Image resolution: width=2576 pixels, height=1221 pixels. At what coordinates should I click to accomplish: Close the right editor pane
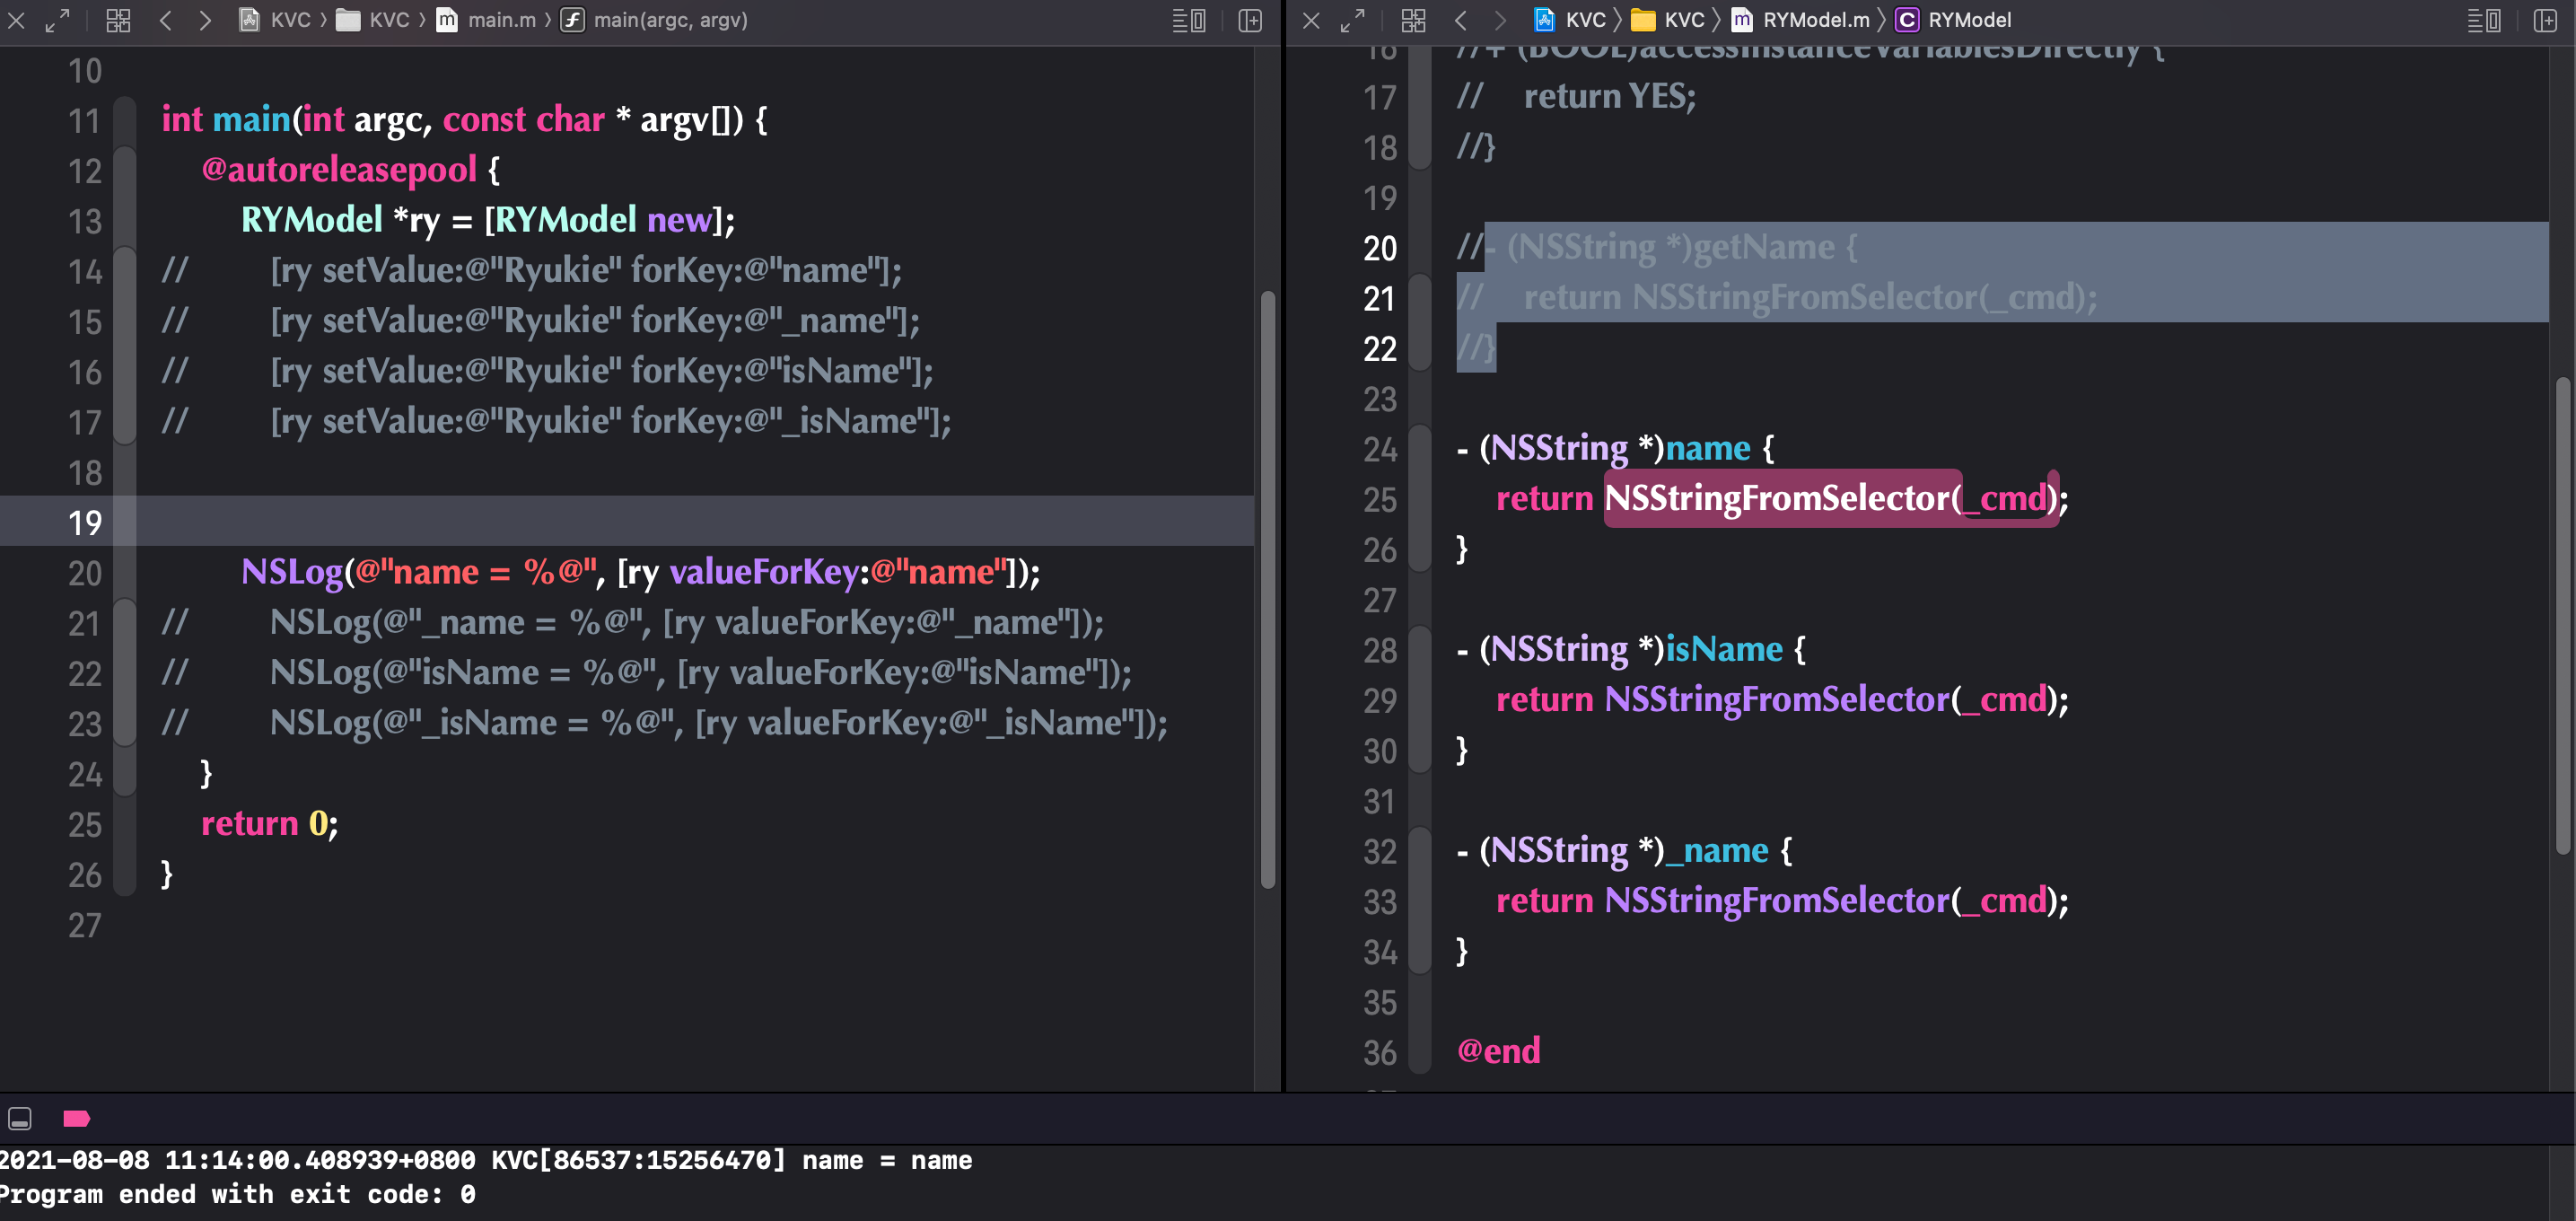[1311, 20]
